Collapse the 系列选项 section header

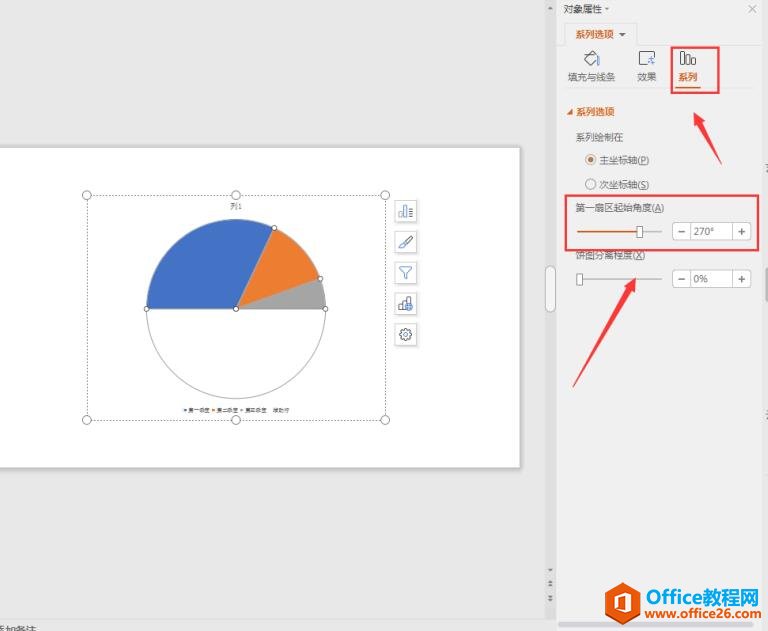[x=590, y=112]
